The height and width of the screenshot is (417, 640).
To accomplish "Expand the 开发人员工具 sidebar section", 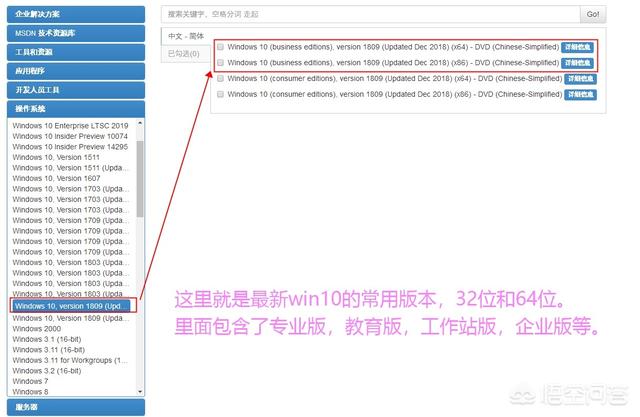I will click(x=76, y=90).
